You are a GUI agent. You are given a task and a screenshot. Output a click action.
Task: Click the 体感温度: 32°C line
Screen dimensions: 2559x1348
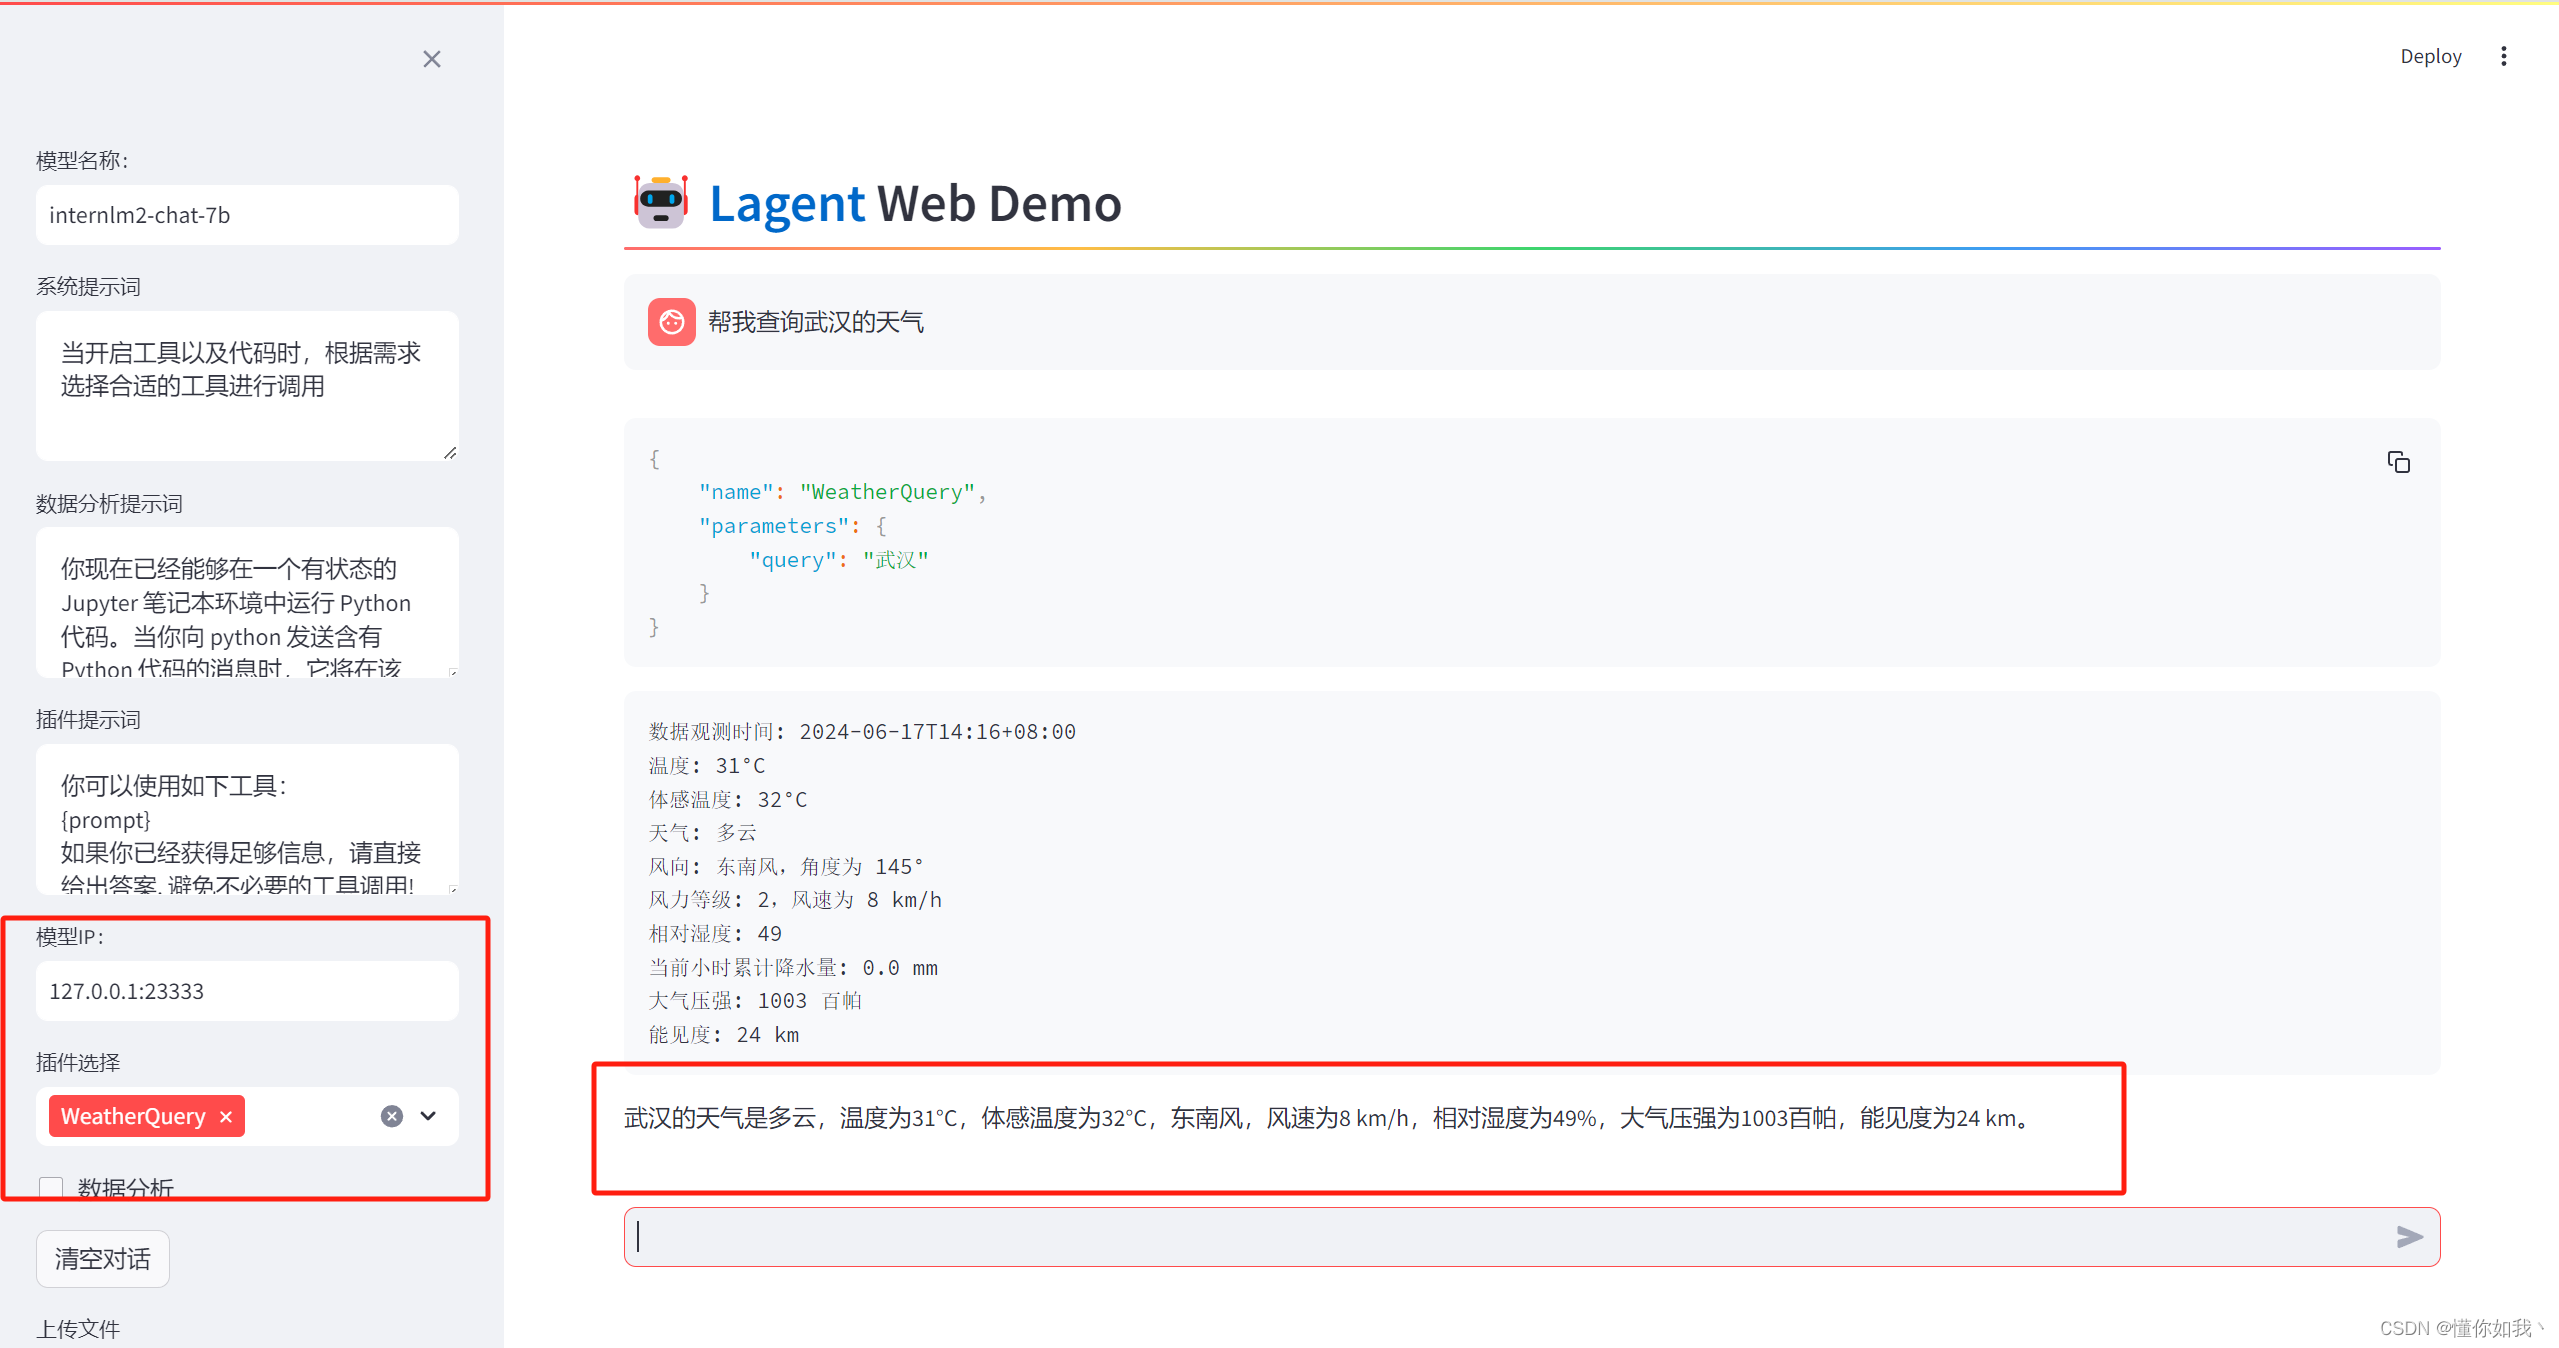tap(728, 799)
